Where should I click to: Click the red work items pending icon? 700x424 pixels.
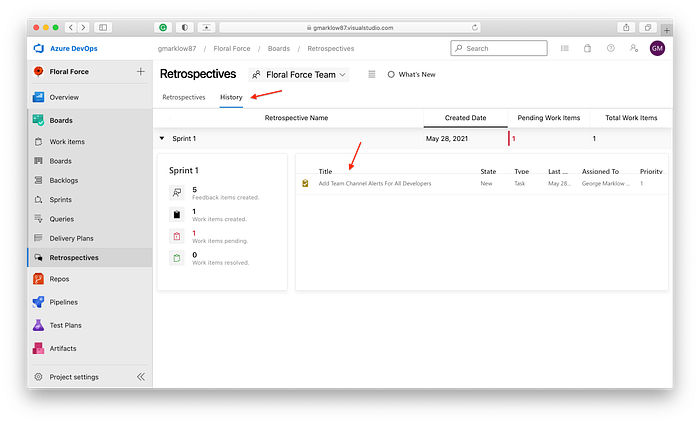tap(177, 236)
